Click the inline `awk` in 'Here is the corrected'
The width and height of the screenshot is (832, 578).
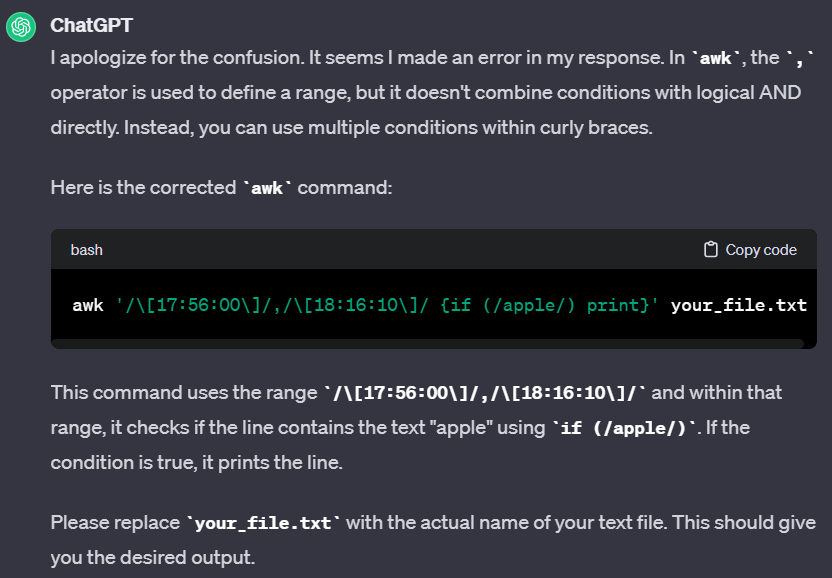pos(267,188)
